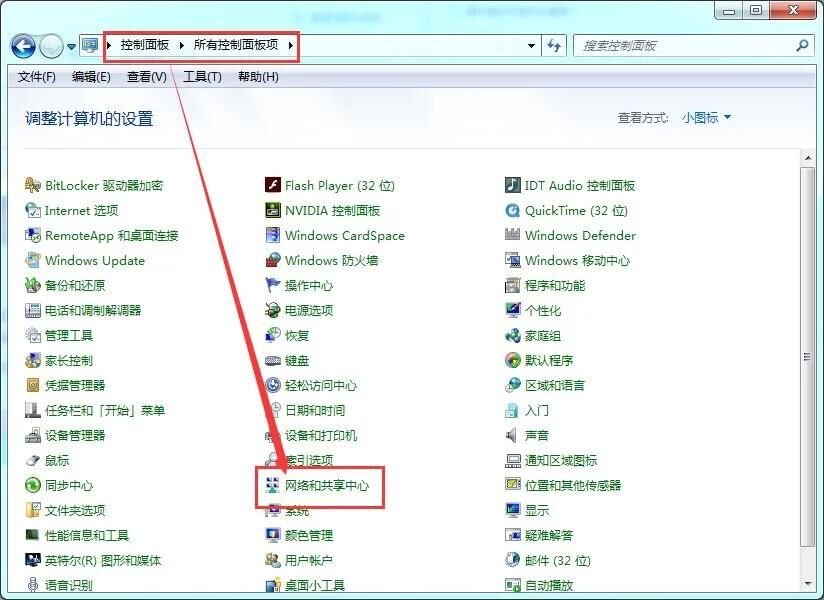
Task: Open the address bar history dropdown
Action: [x=531, y=46]
